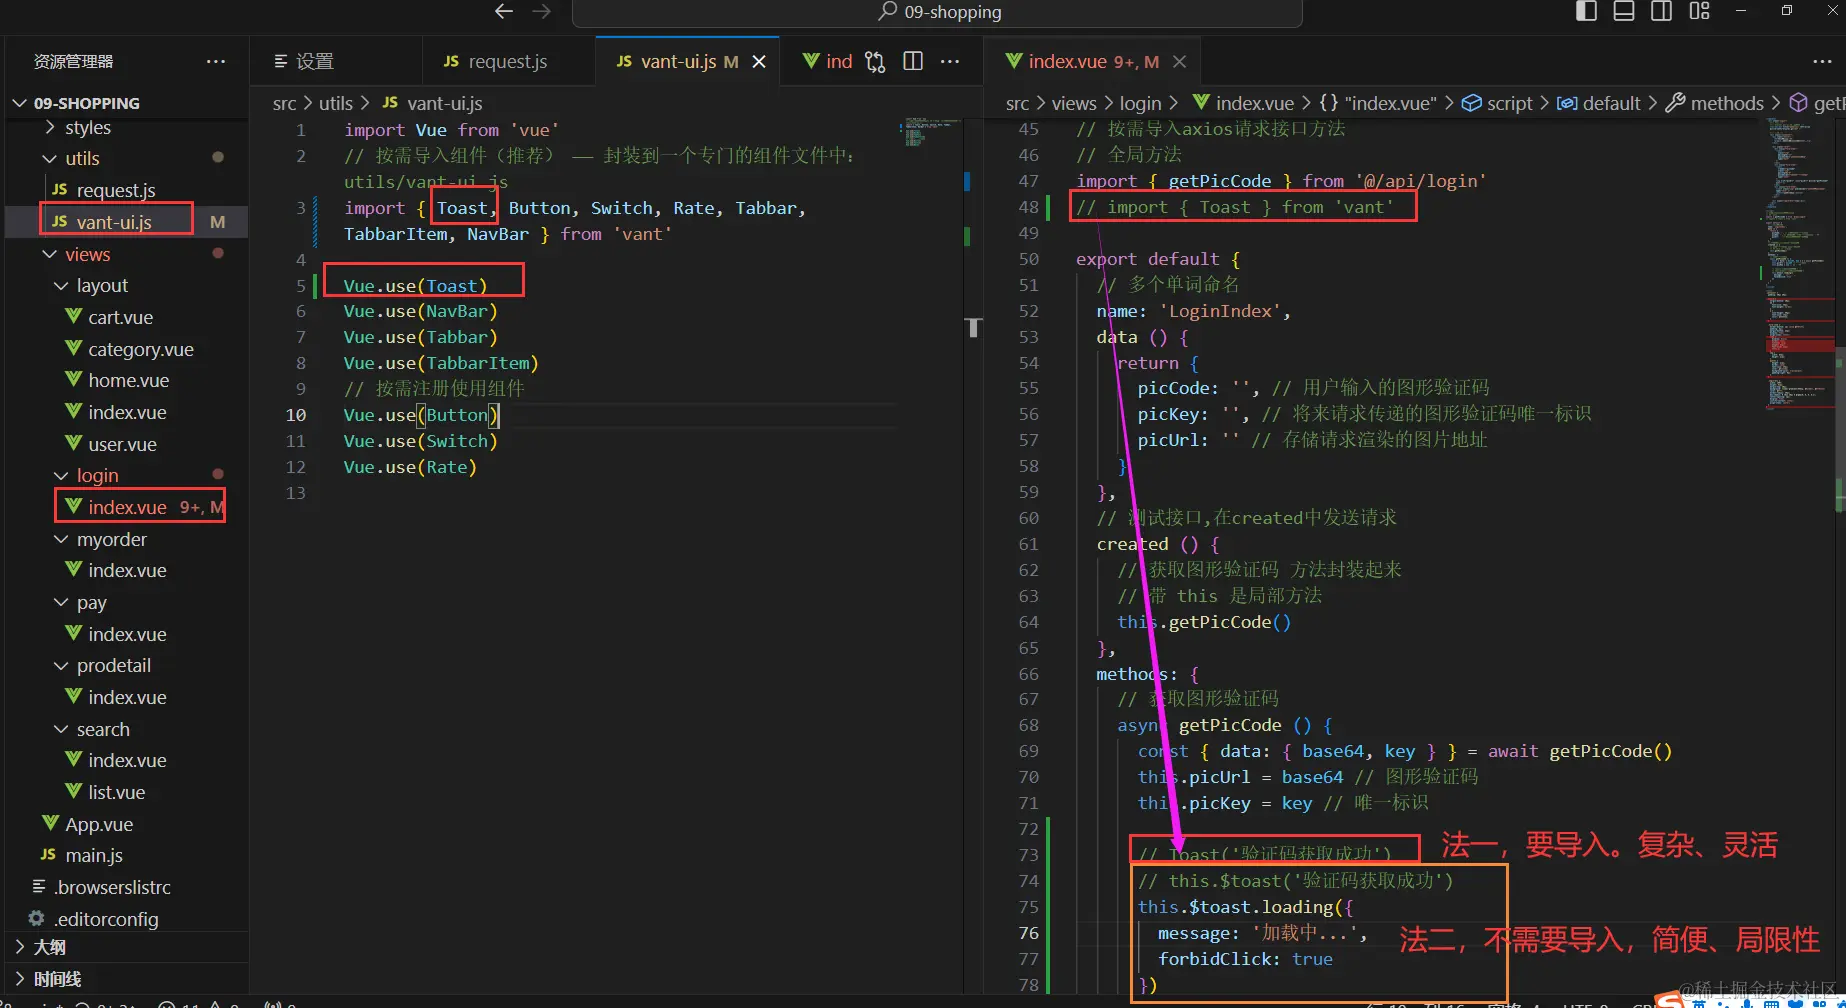Split the left editor to the right

[913, 61]
